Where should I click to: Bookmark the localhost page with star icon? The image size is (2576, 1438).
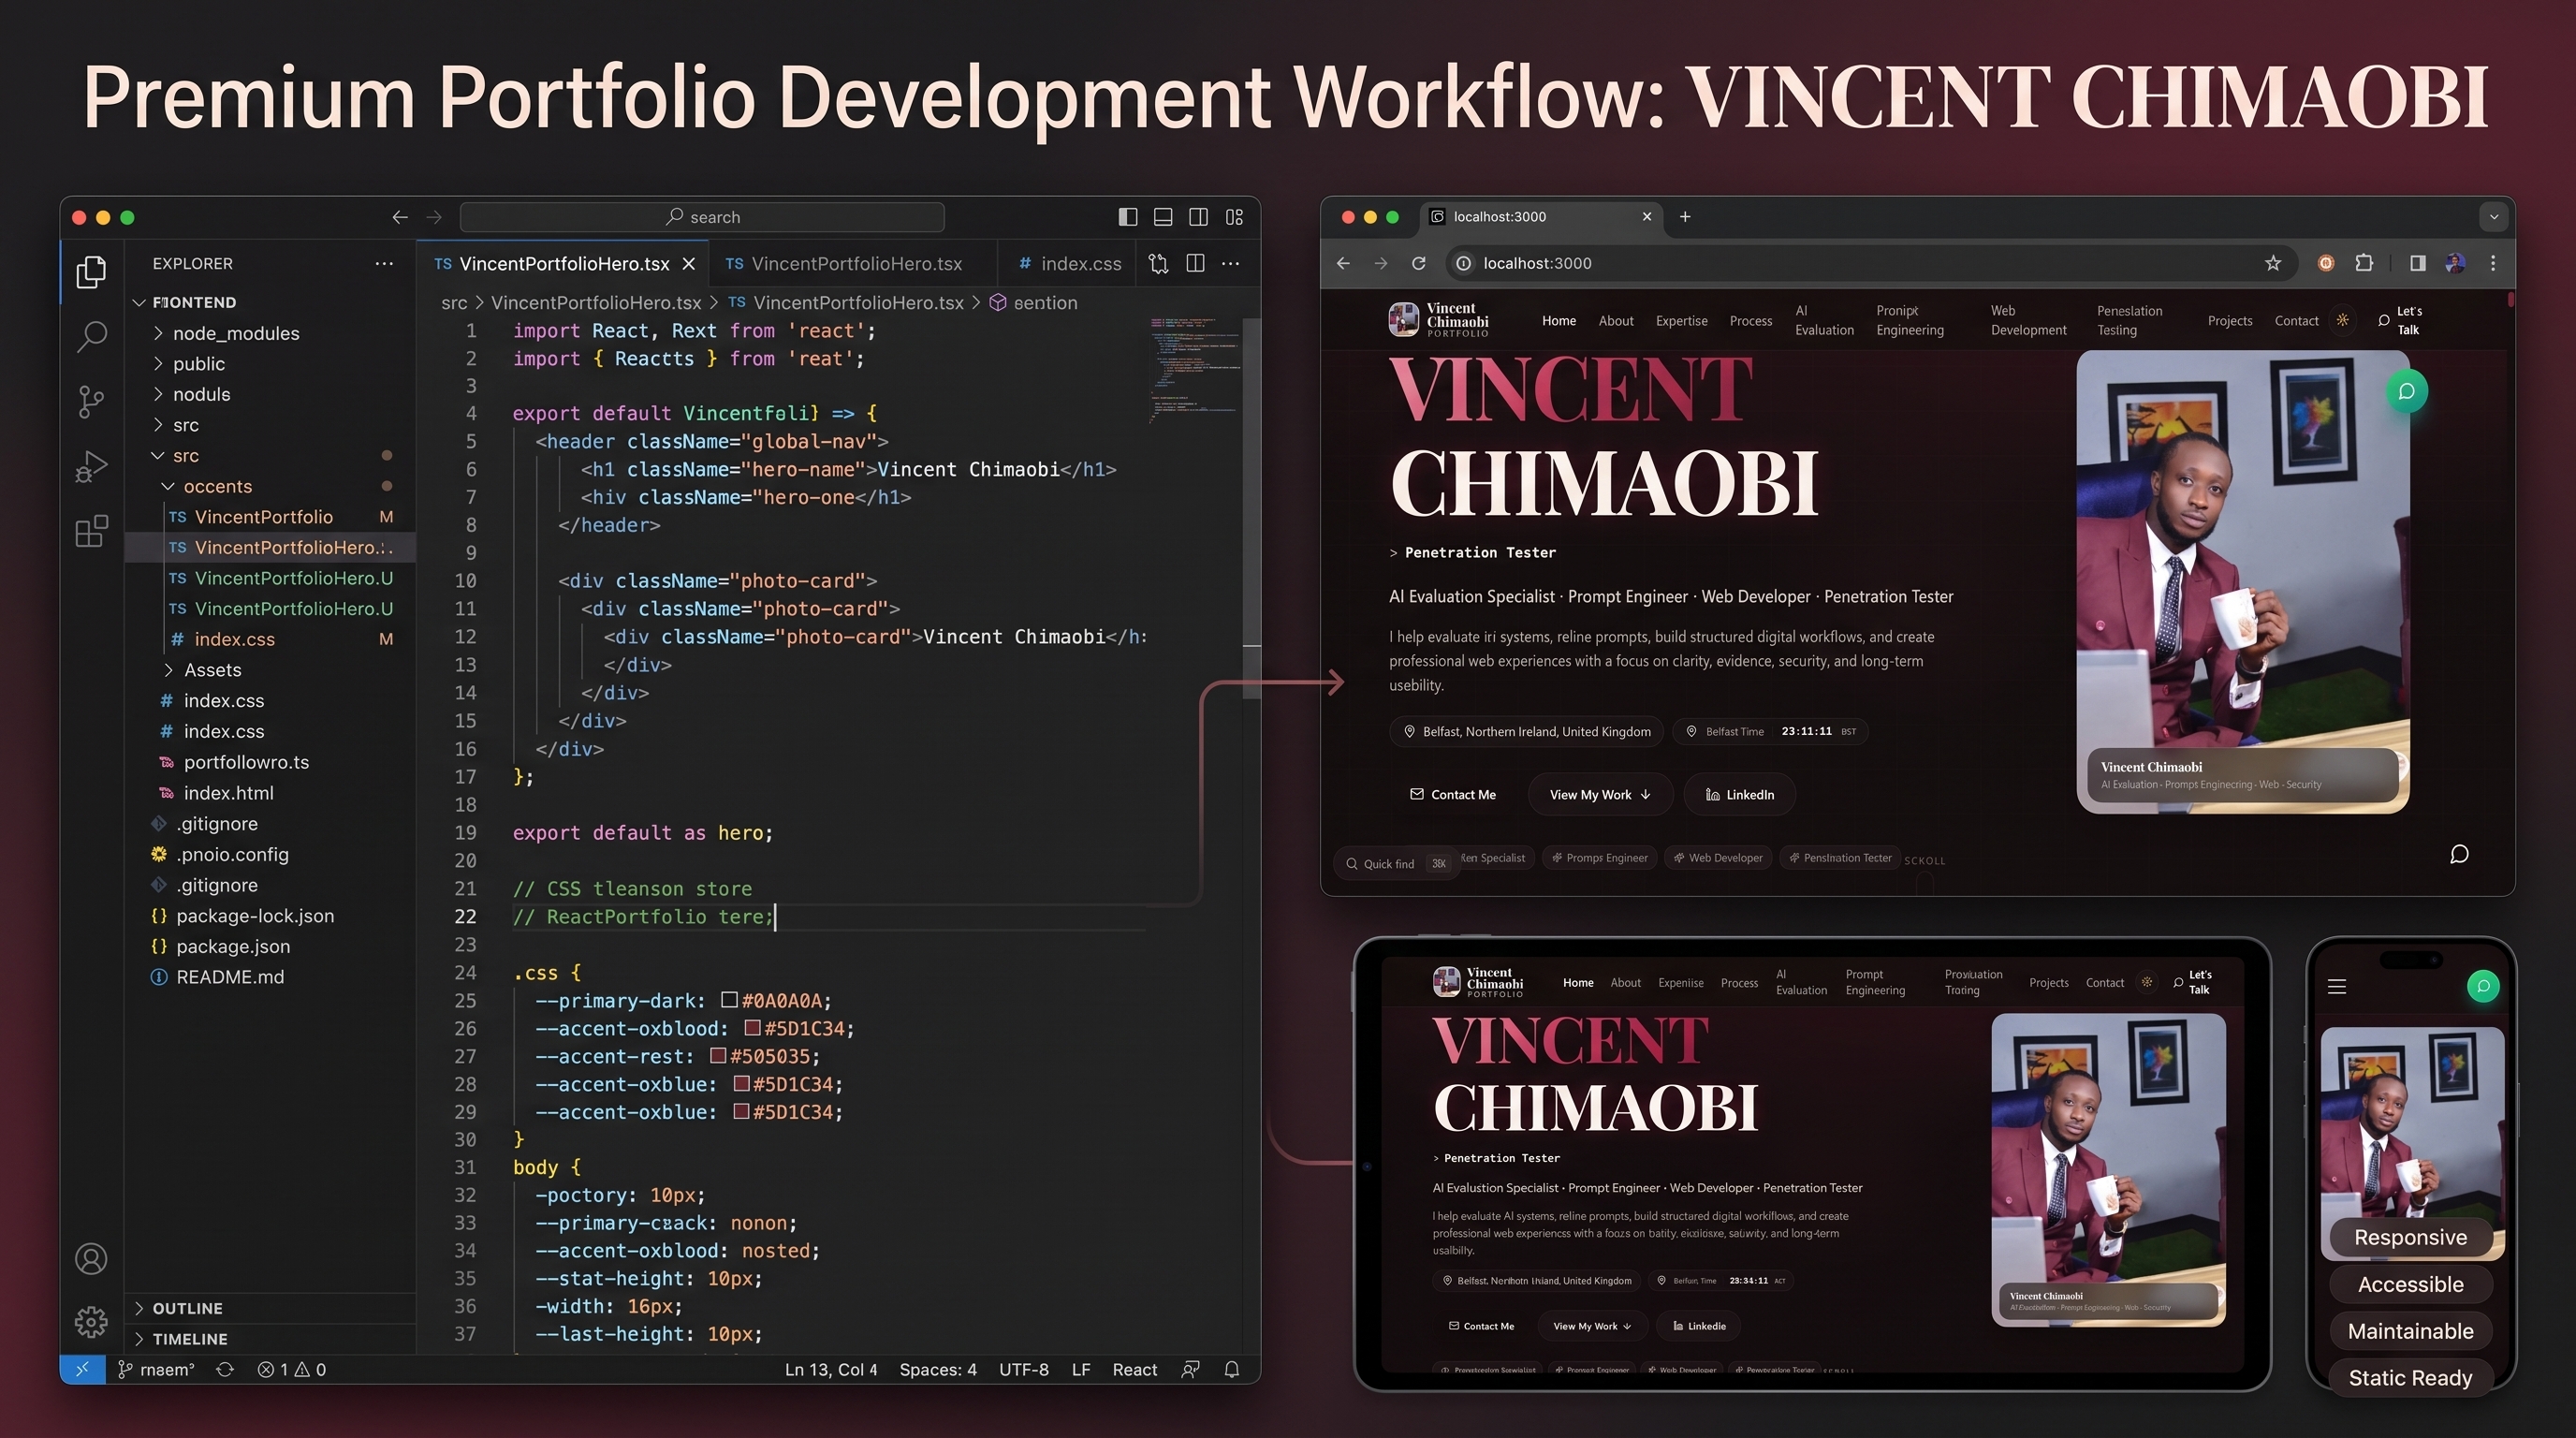tap(2273, 263)
